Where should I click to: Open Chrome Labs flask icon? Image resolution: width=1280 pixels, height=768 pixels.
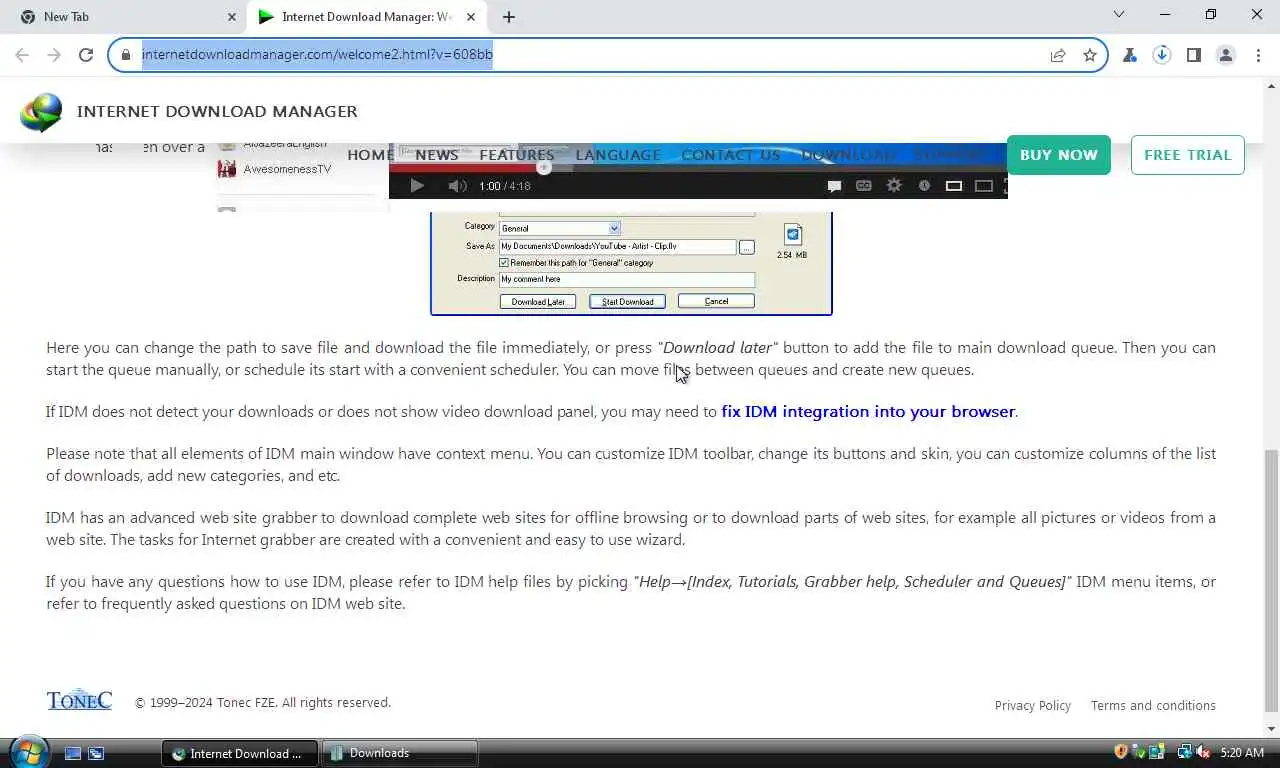(x=1130, y=55)
